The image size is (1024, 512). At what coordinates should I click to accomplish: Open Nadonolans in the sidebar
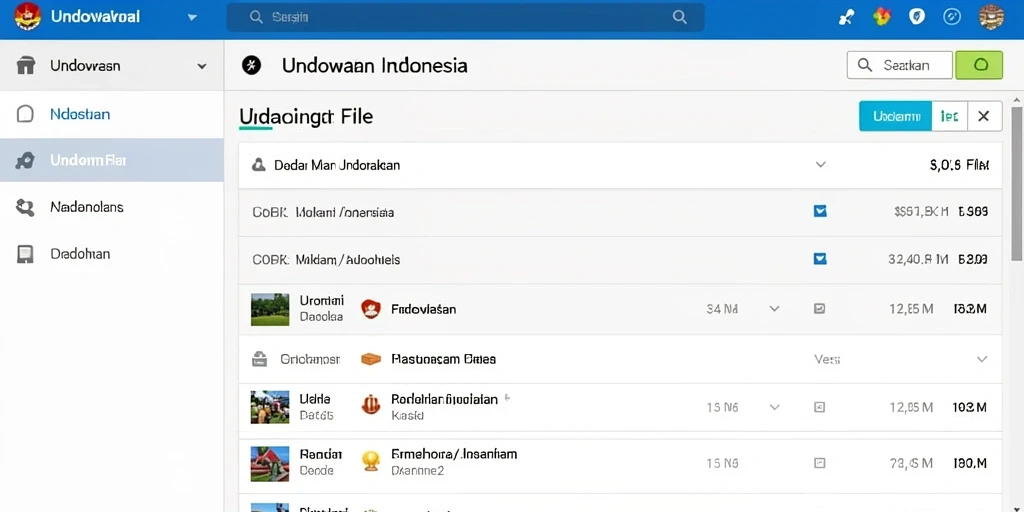click(x=87, y=207)
